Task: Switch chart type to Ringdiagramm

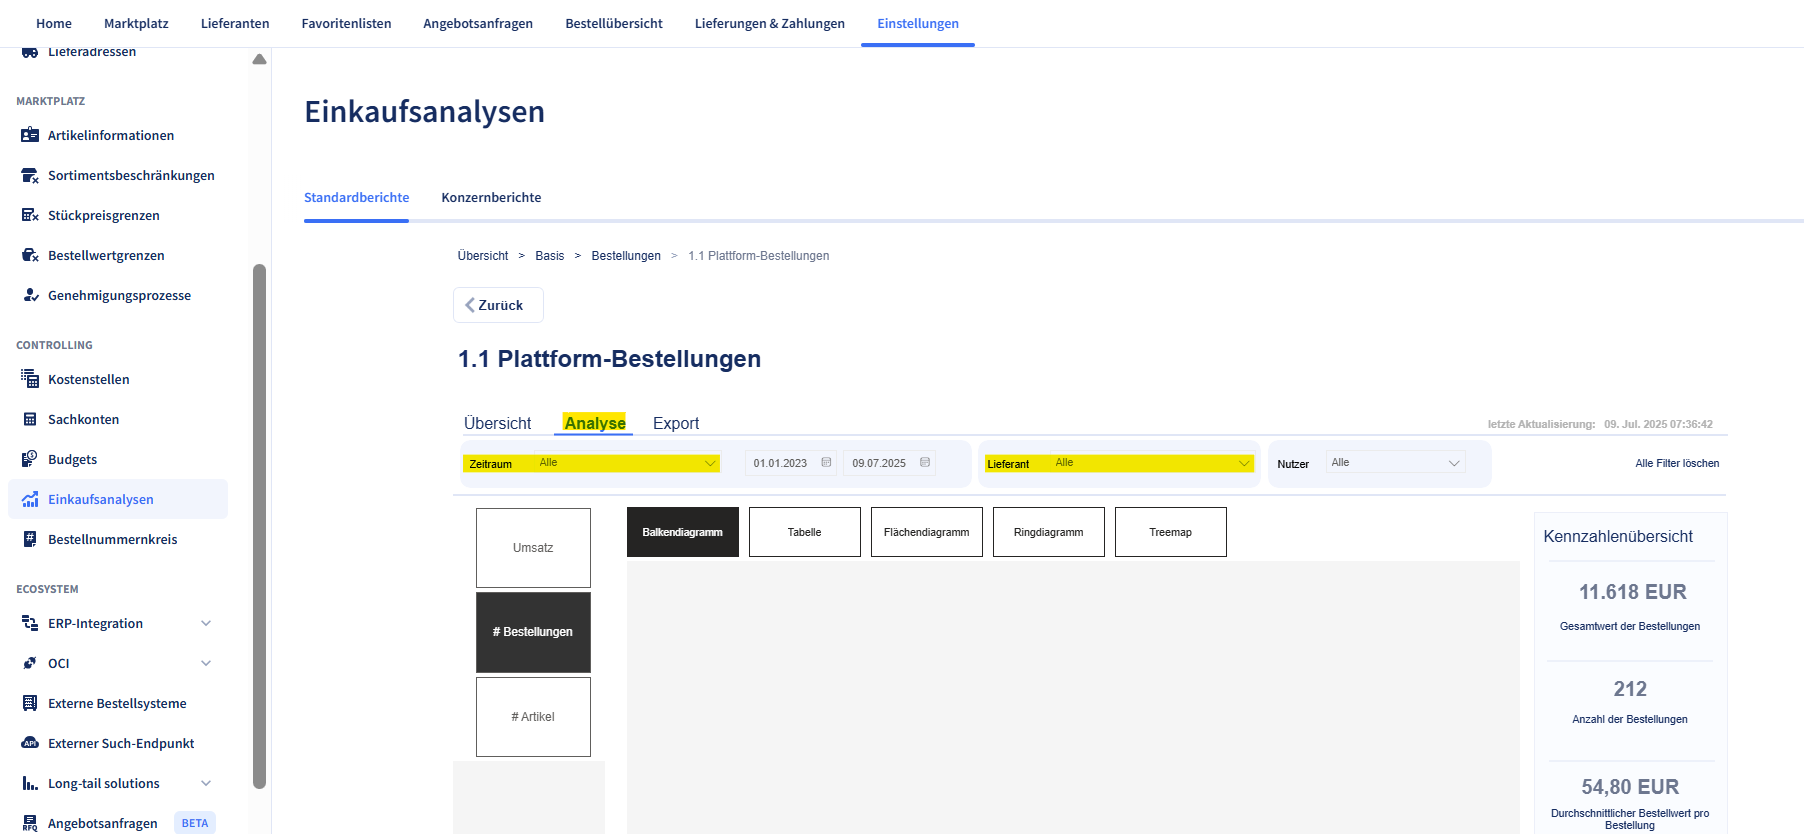Action: click(x=1048, y=532)
